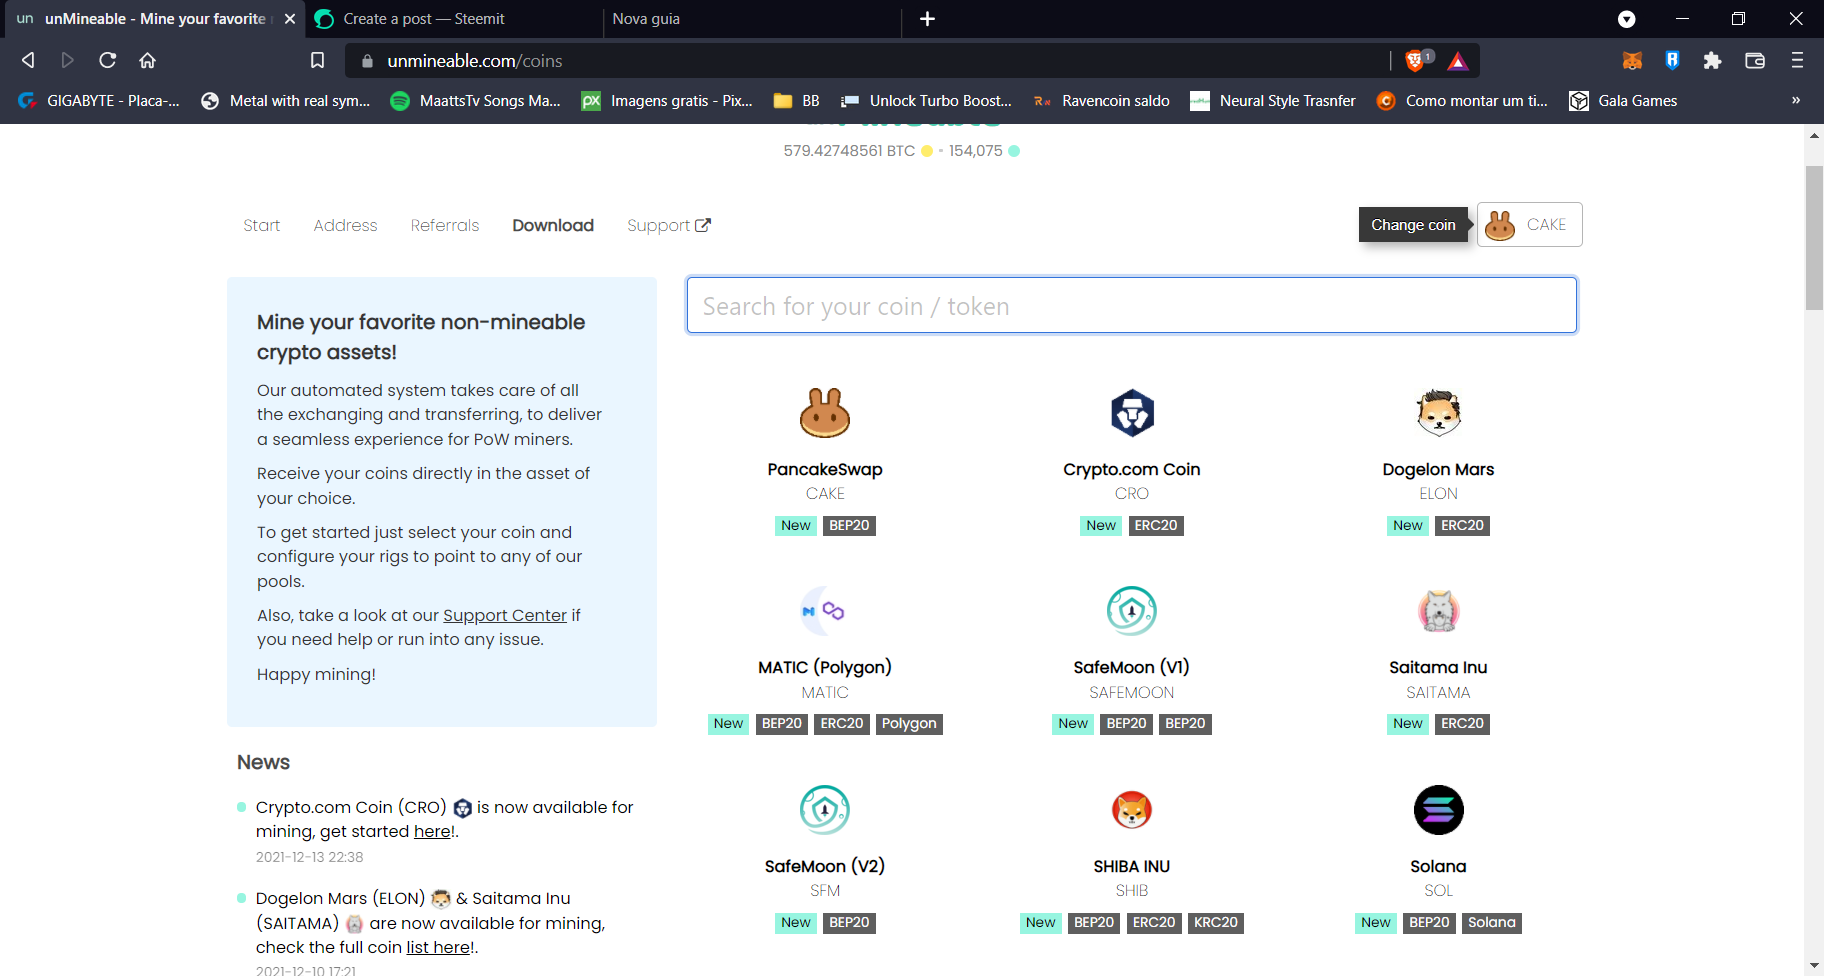Click the Solana tag under SOL

[1492, 923]
